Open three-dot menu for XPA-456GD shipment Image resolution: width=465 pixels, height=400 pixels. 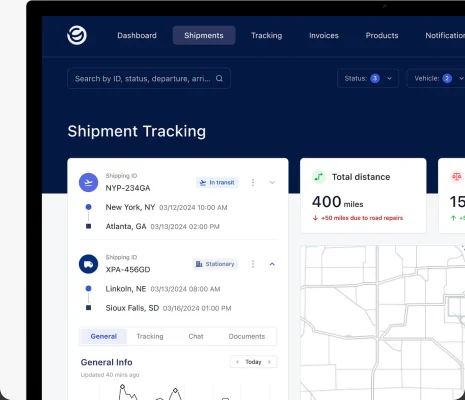253,264
